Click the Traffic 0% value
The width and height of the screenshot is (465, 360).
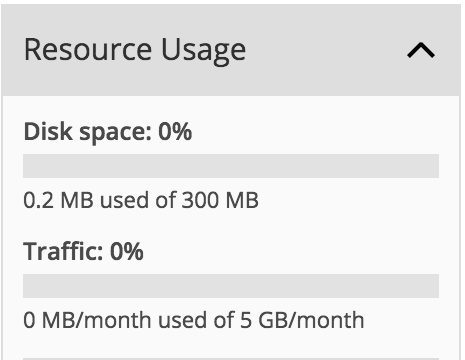[127, 251]
